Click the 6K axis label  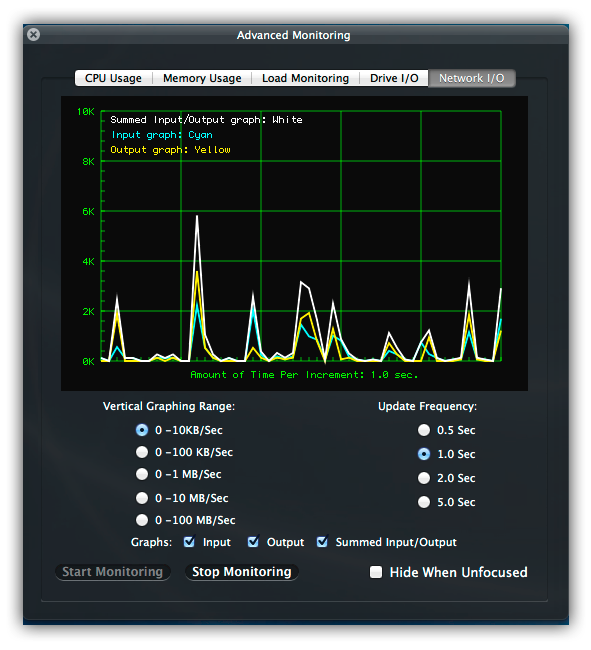88,212
